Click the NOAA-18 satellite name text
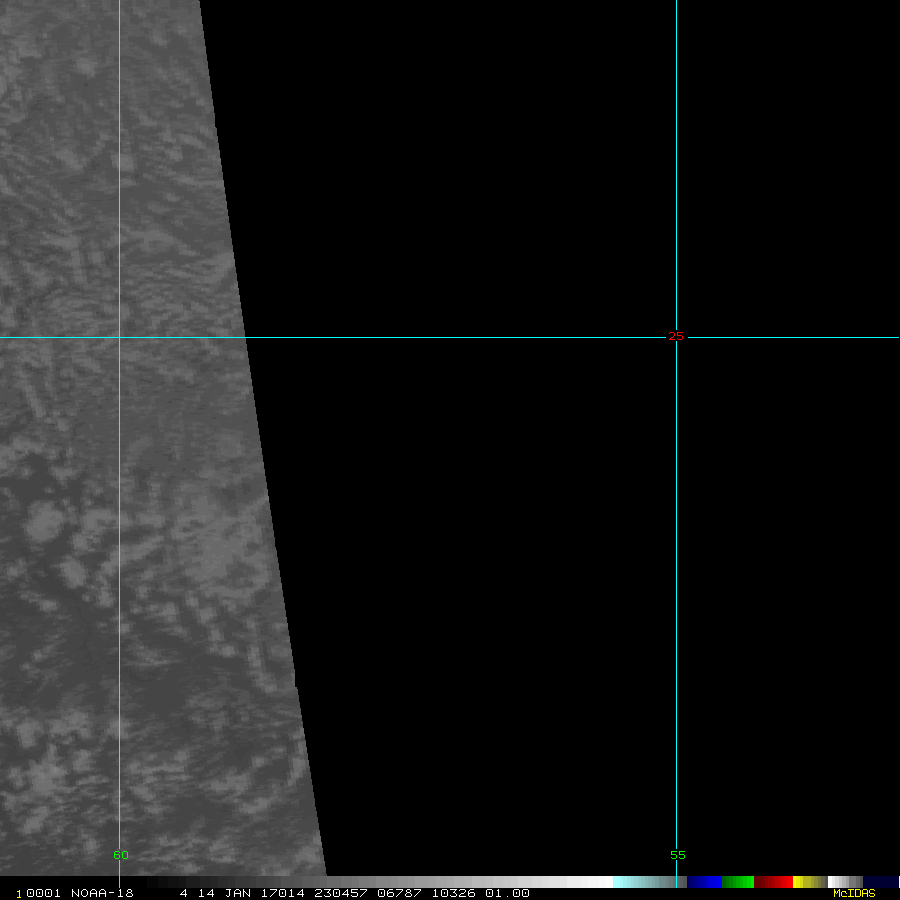The image size is (900, 900). (x=102, y=893)
